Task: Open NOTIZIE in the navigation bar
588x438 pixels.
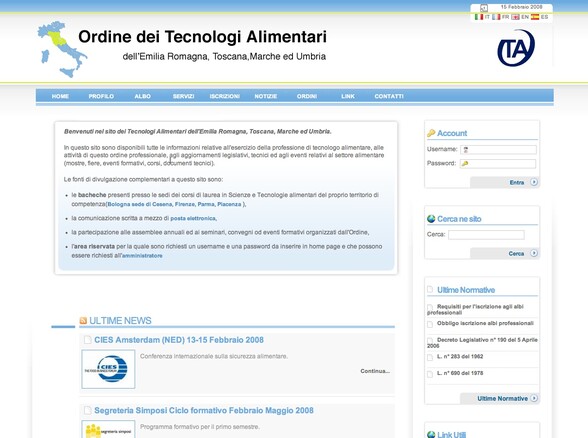Action: pyautogui.click(x=266, y=96)
